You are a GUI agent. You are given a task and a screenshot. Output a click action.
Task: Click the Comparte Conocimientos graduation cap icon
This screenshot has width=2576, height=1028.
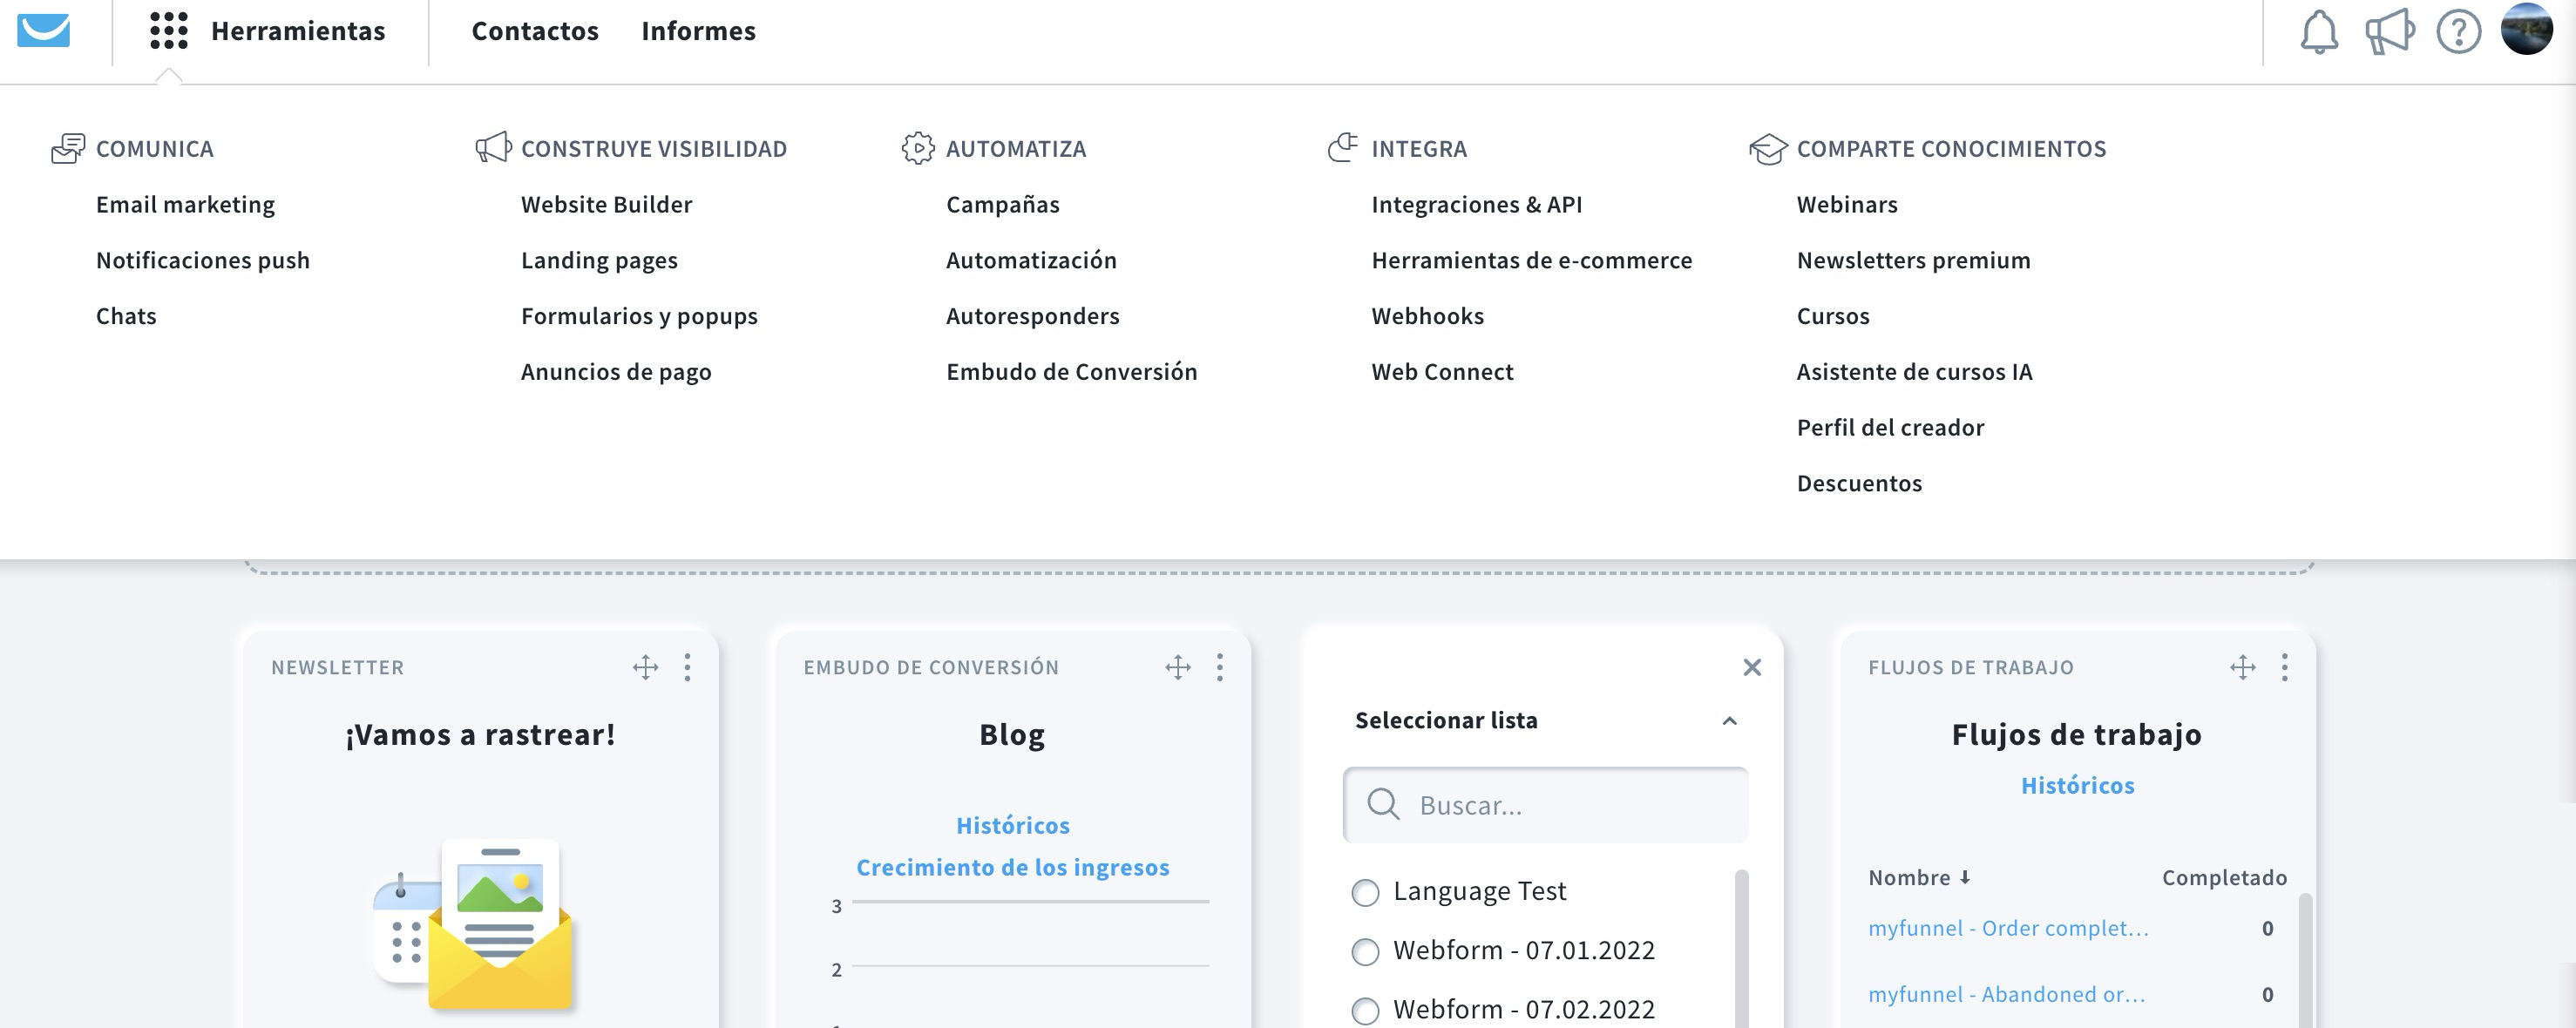pos(1768,149)
